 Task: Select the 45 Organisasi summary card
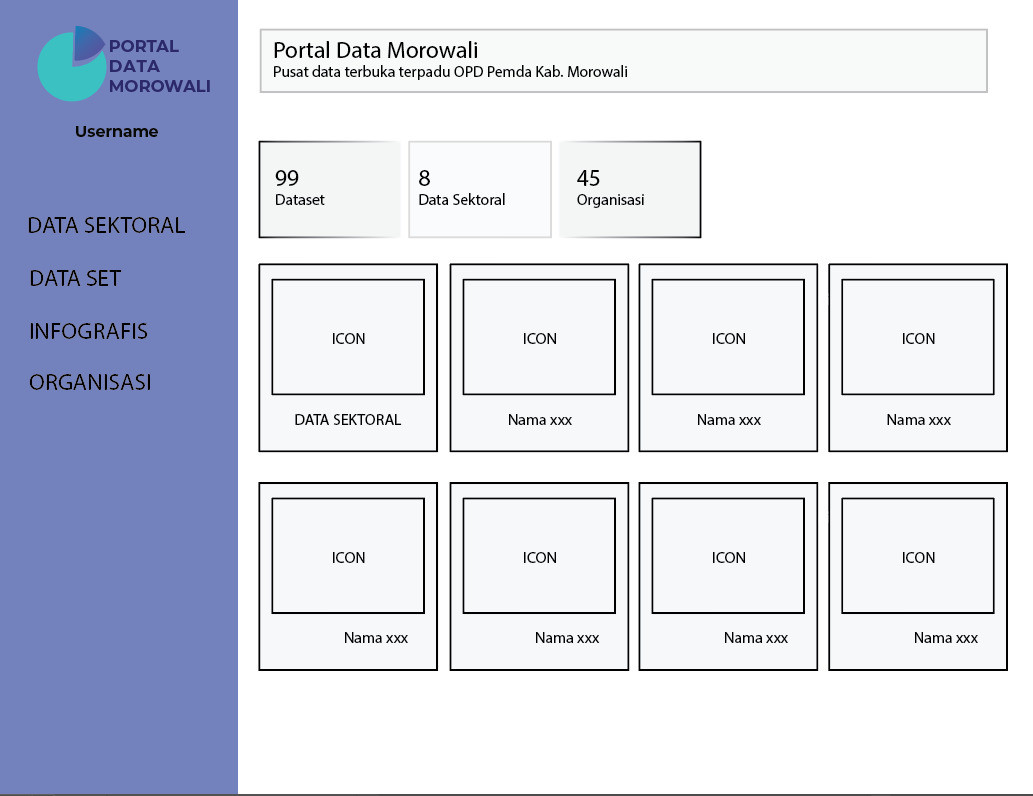630,189
